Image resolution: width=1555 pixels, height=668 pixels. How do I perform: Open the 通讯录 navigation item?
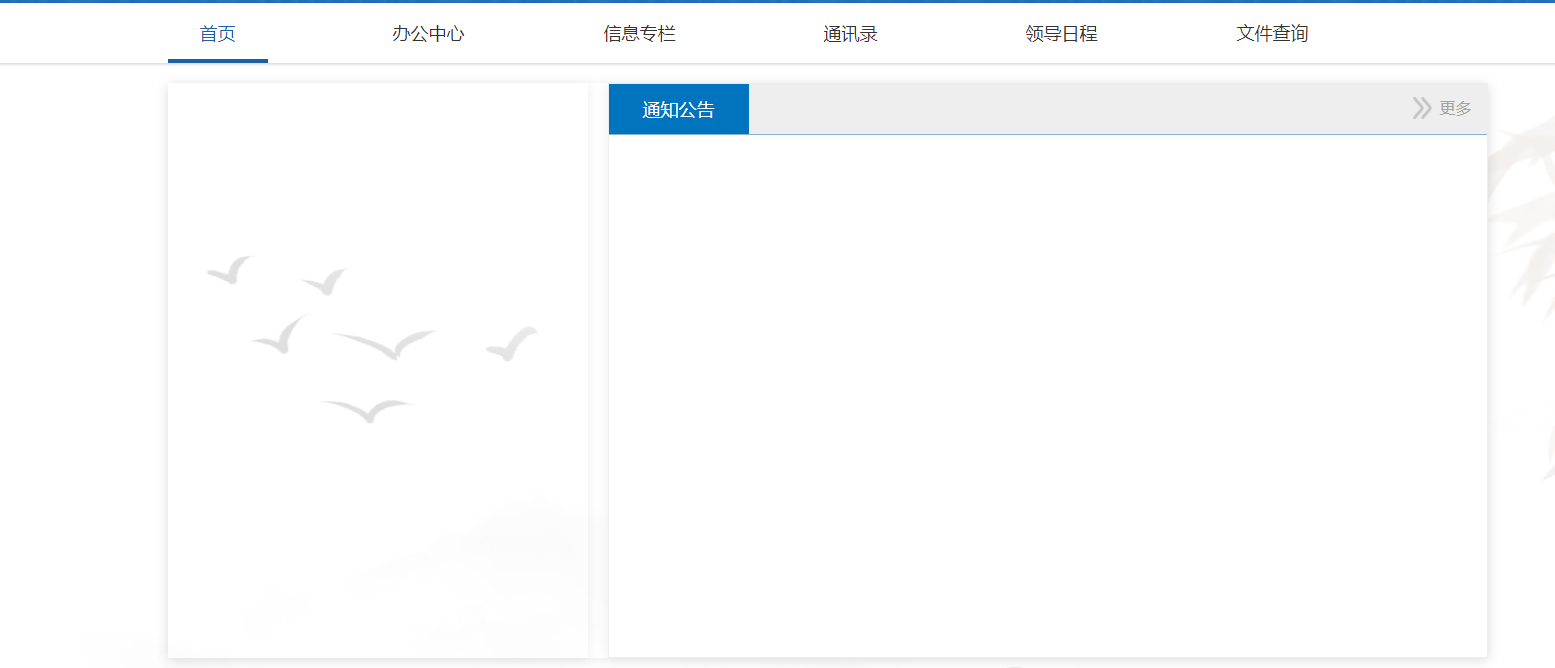(851, 34)
